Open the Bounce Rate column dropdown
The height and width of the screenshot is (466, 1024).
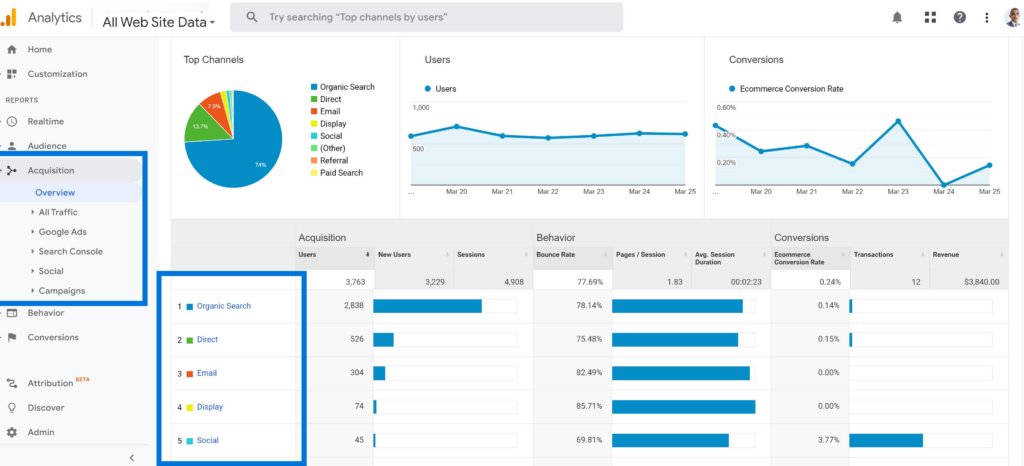tap(605, 255)
